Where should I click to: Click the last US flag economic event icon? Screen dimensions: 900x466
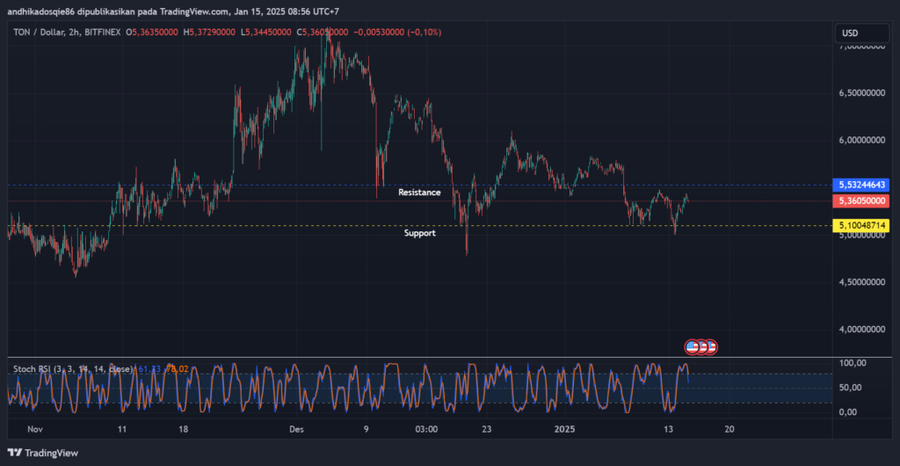click(x=711, y=347)
